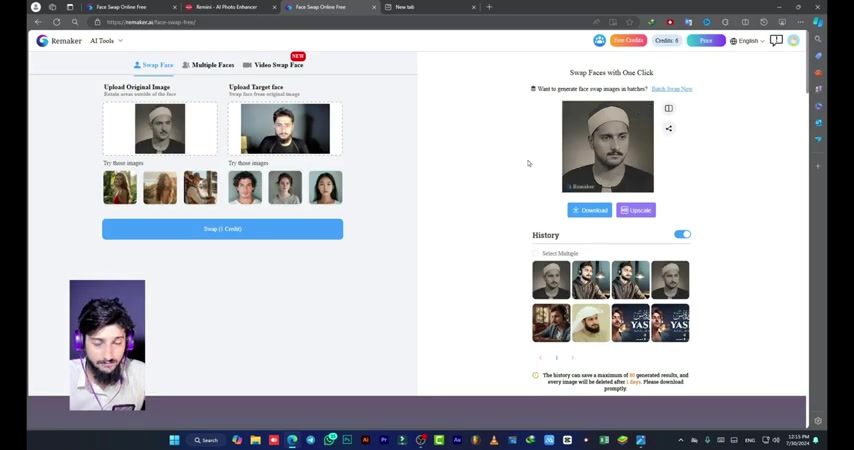Click the share icon beside result image
This screenshot has height=450, width=854.
click(669, 129)
